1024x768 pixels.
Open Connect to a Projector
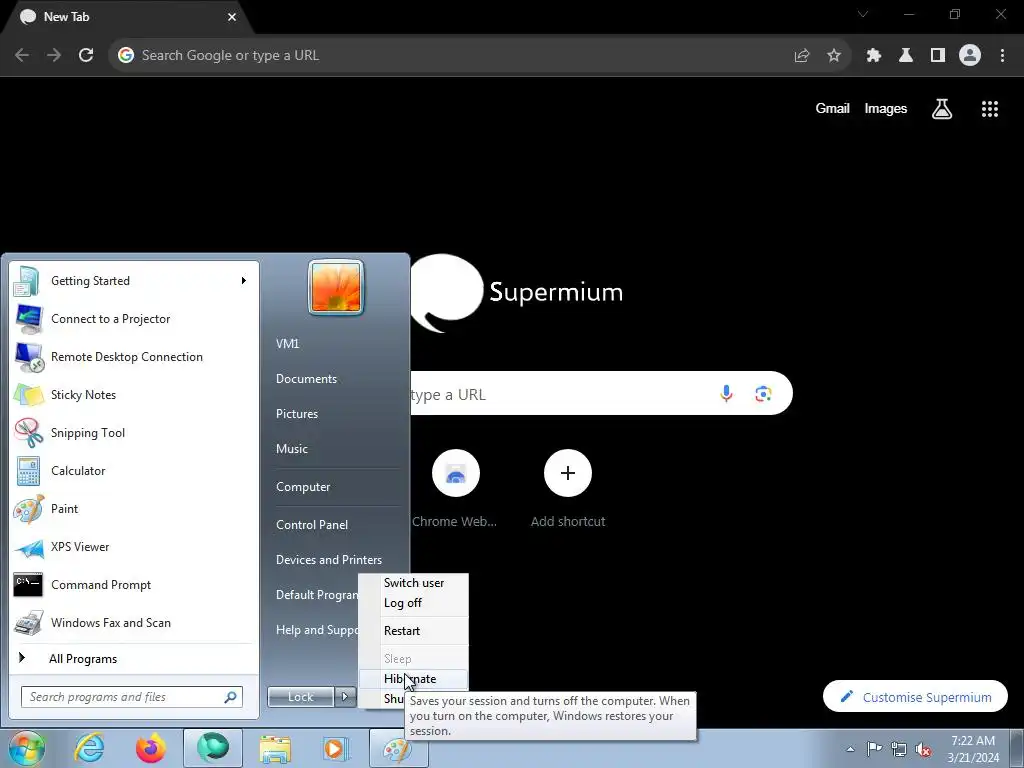(x=134, y=319)
